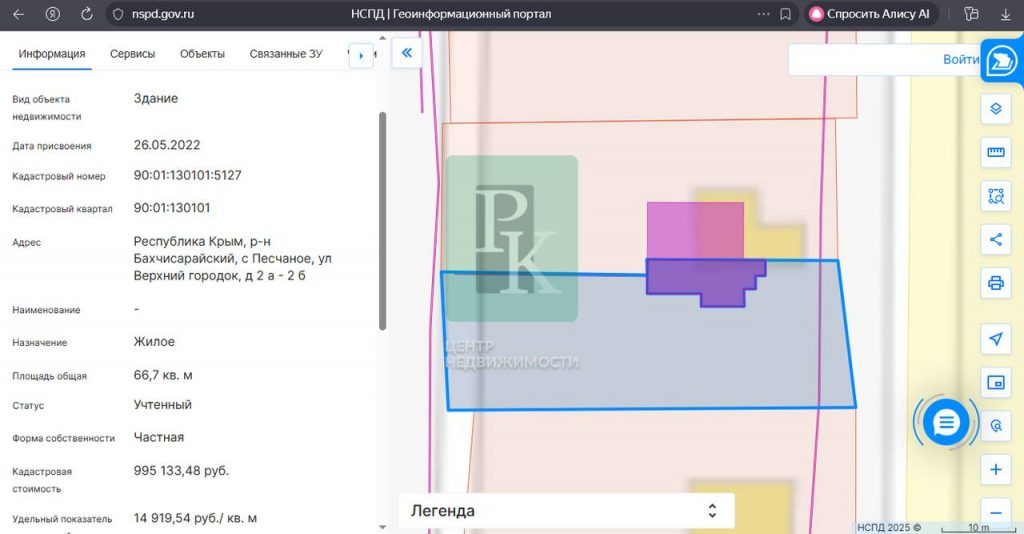
Task: Click the share map icon
Action: [x=995, y=239]
